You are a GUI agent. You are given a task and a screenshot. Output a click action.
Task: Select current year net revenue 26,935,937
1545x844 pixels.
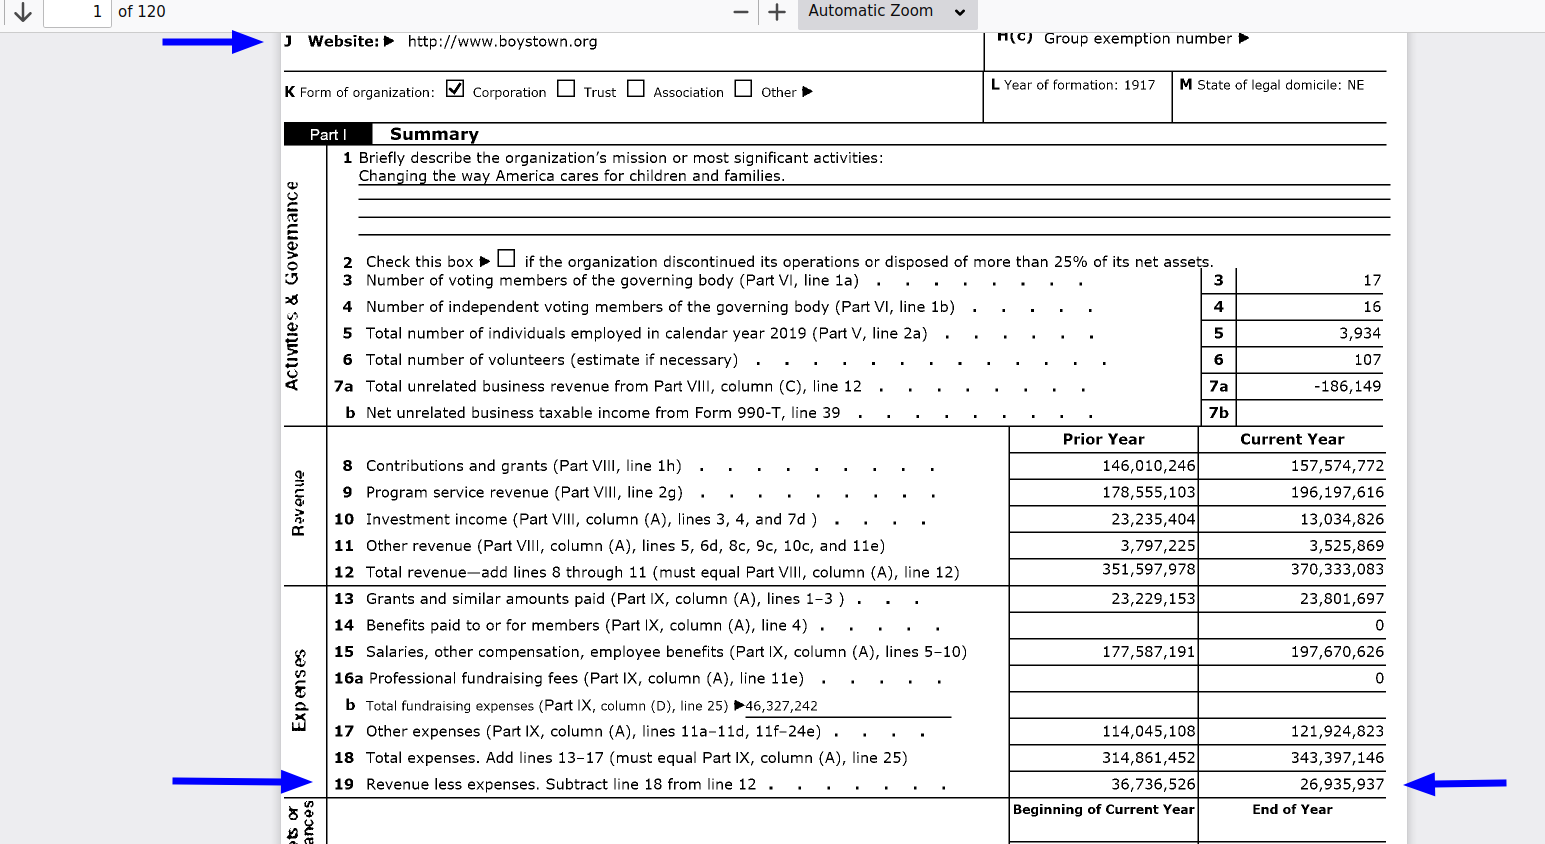pos(1342,785)
